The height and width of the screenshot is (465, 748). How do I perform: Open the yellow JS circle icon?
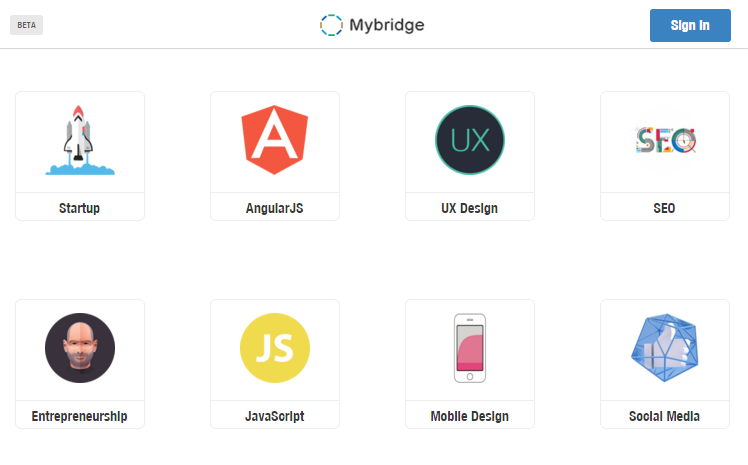point(274,348)
